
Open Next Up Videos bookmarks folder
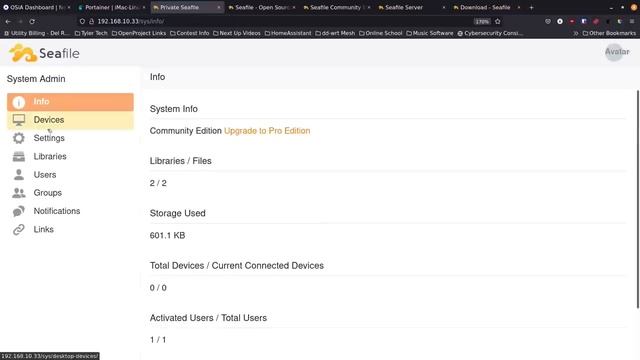pyautogui.click(x=237, y=33)
